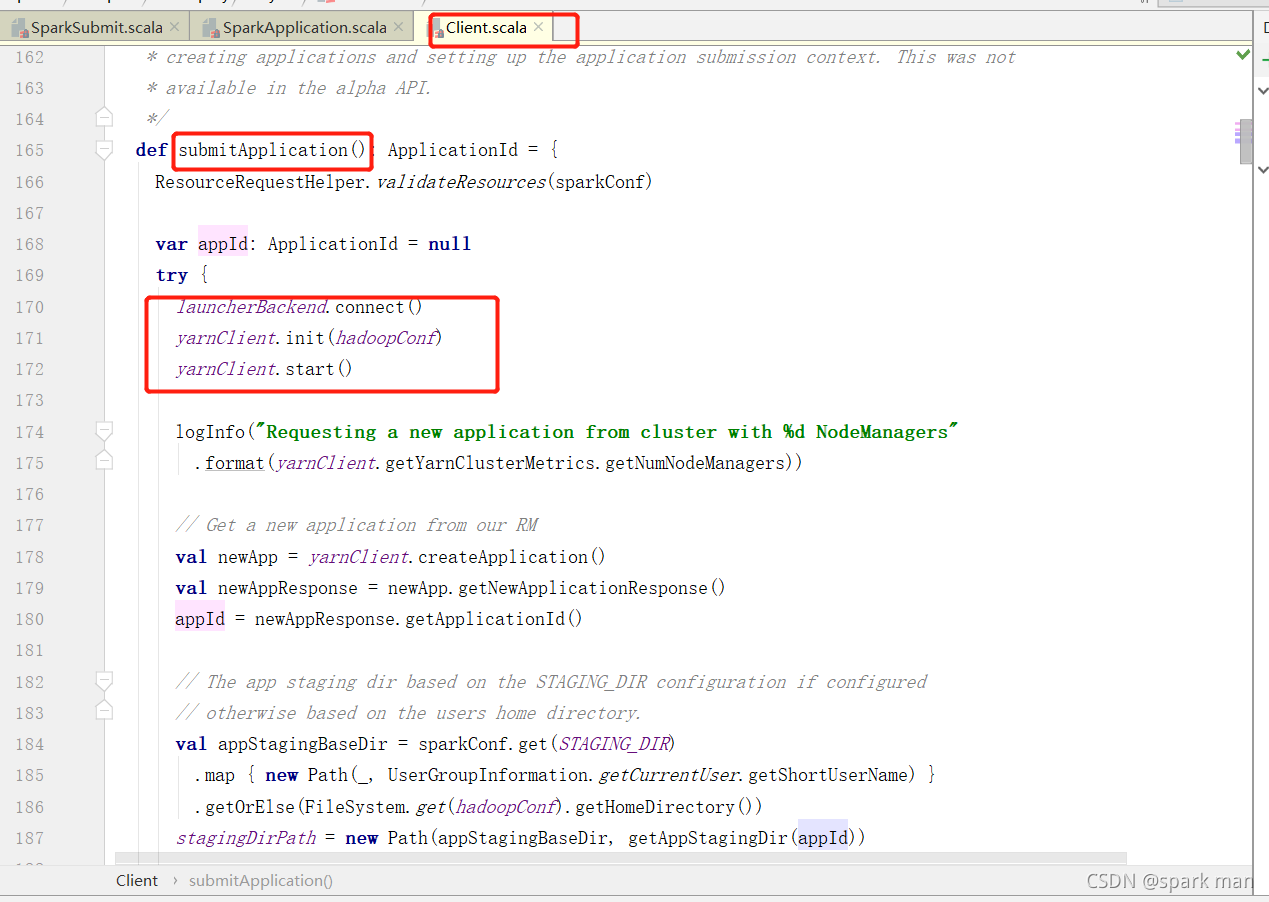
Task: Switch to the SparkSubmit.scala tab
Action: 96,28
